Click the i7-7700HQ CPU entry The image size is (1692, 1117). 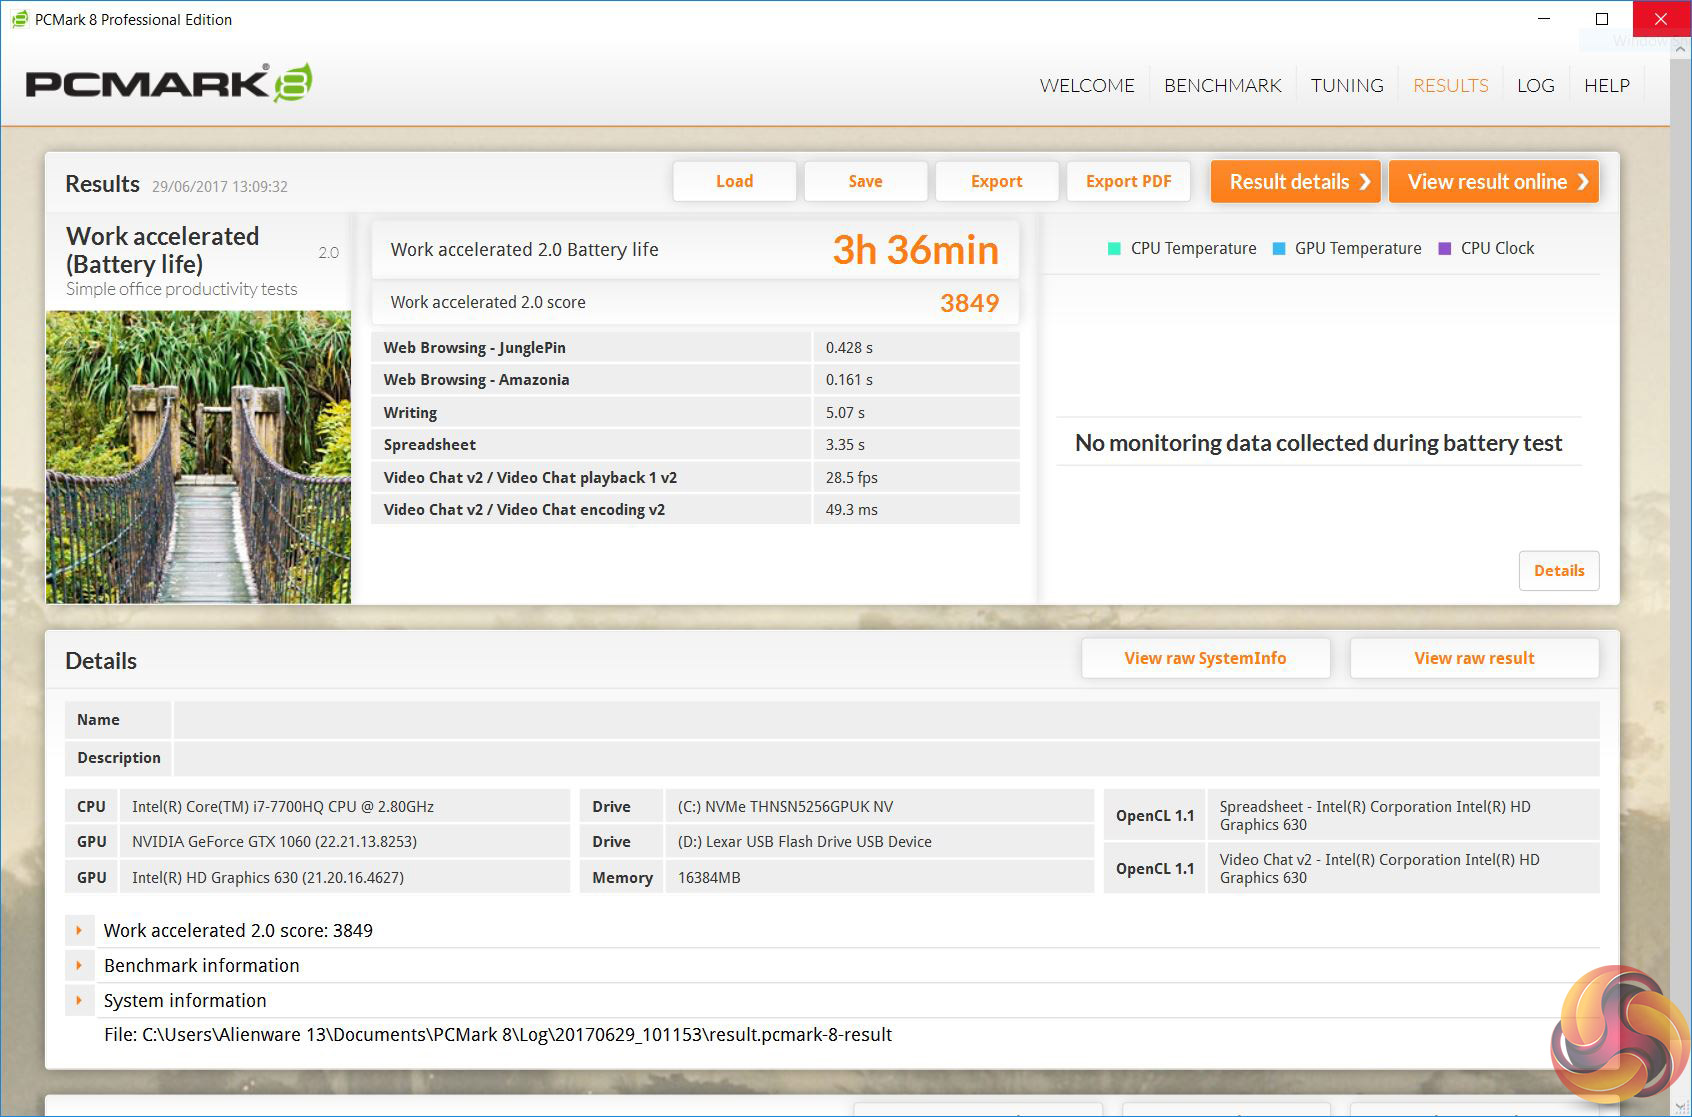(x=344, y=807)
